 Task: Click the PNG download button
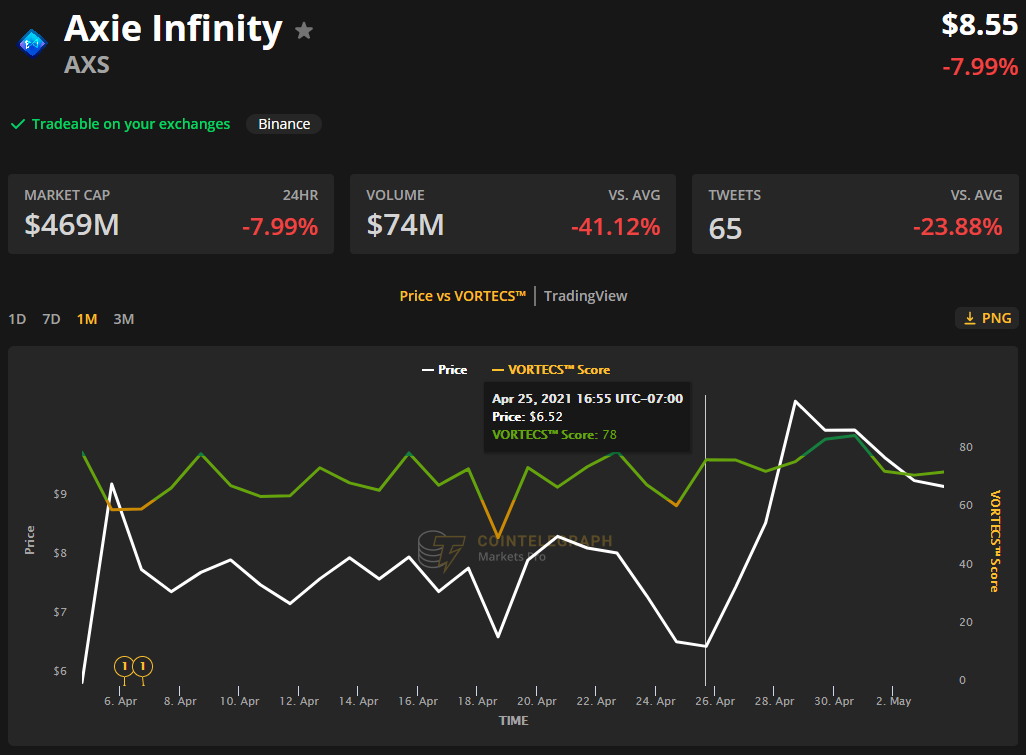pos(987,318)
